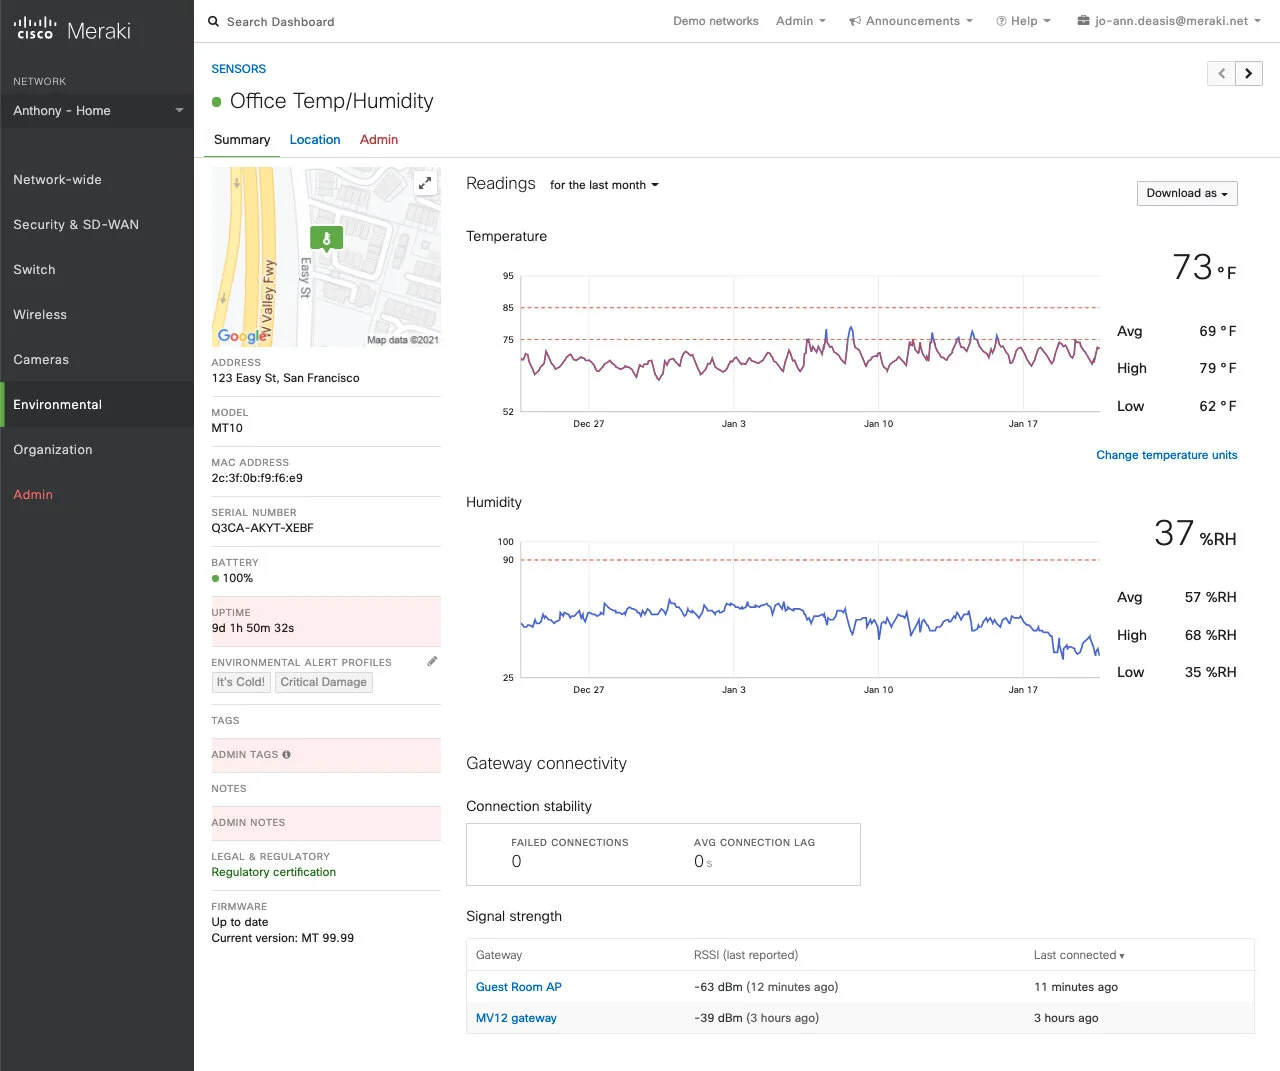The height and width of the screenshot is (1071, 1280).
Task: Click Change temperature units link
Action: (x=1167, y=455)
